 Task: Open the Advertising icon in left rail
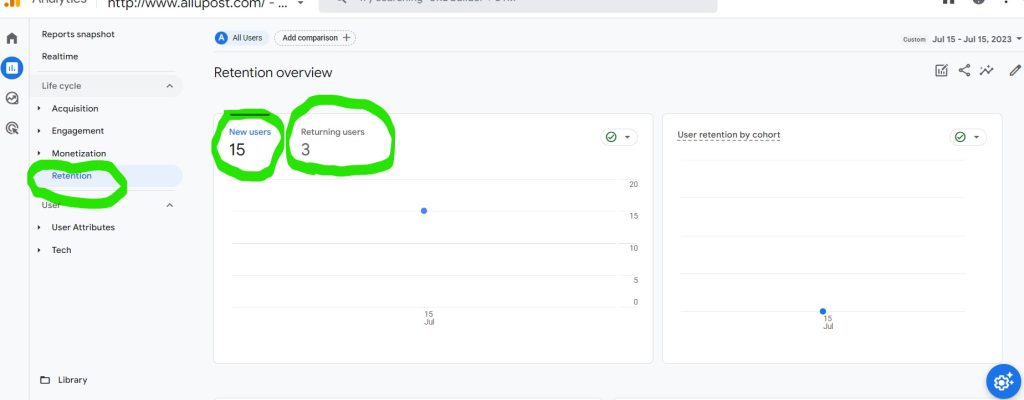click(x=12, y=128)
